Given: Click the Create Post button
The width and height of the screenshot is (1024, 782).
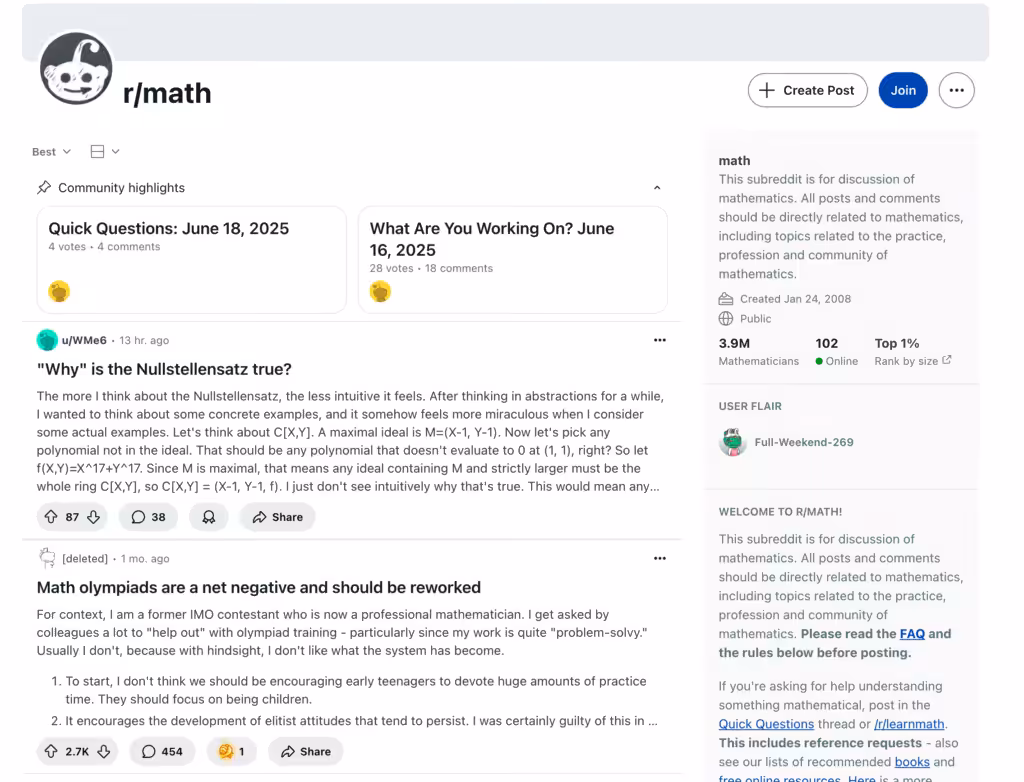Looking at the screenshot, I should coord(807,90).
